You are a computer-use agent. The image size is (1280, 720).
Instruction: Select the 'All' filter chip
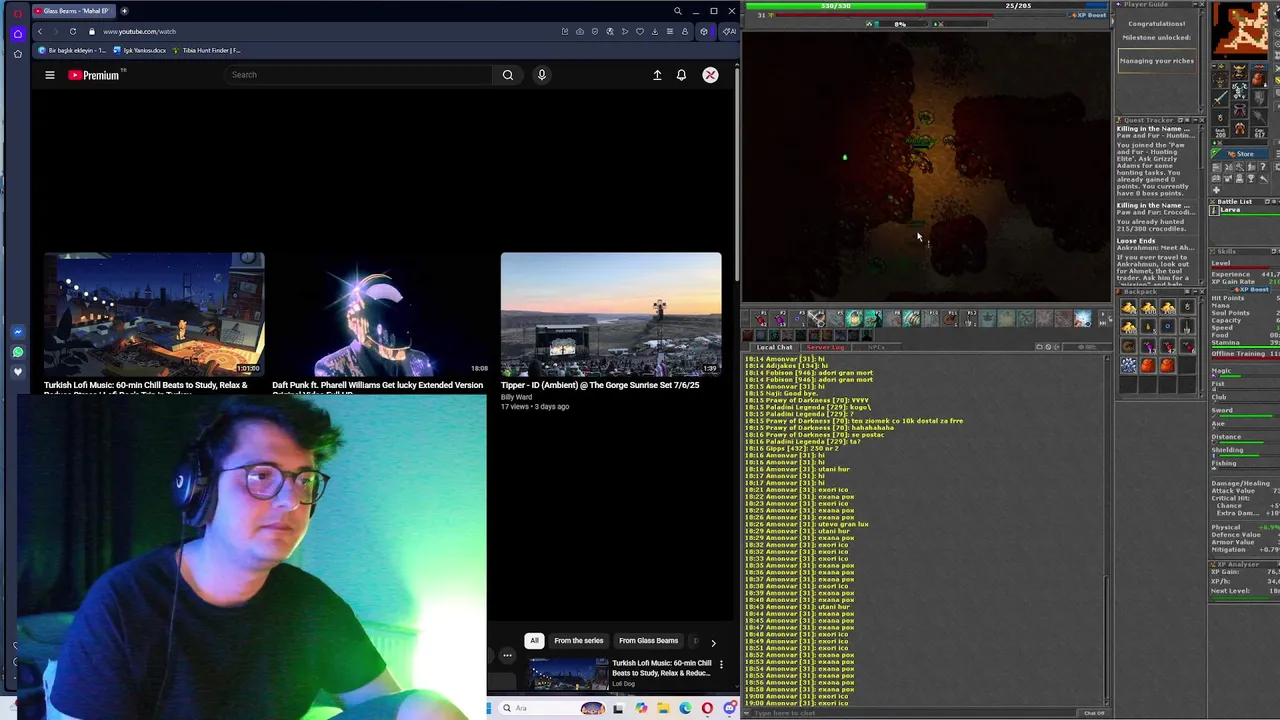point(534,641)
